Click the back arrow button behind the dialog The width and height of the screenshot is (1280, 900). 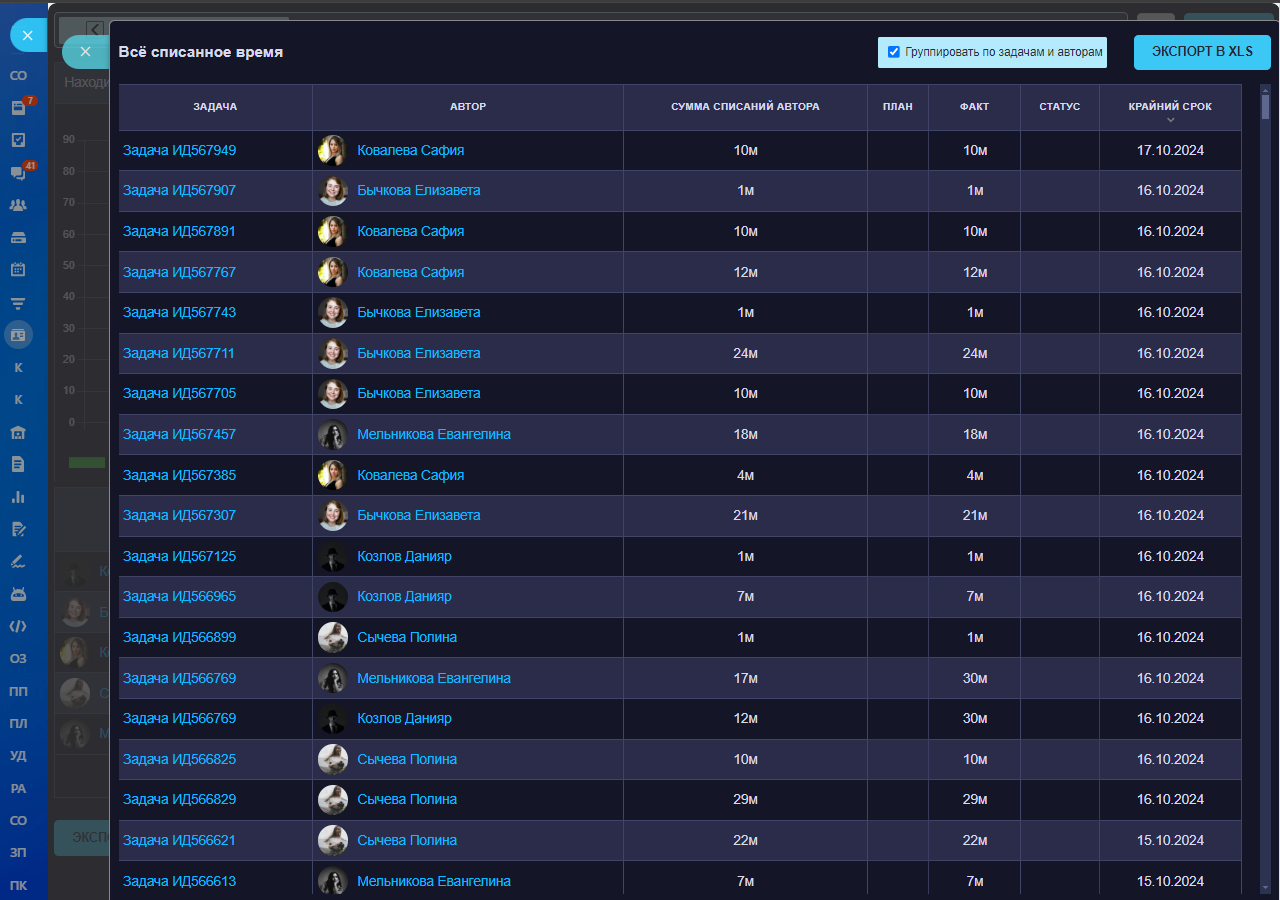[96, 29]
